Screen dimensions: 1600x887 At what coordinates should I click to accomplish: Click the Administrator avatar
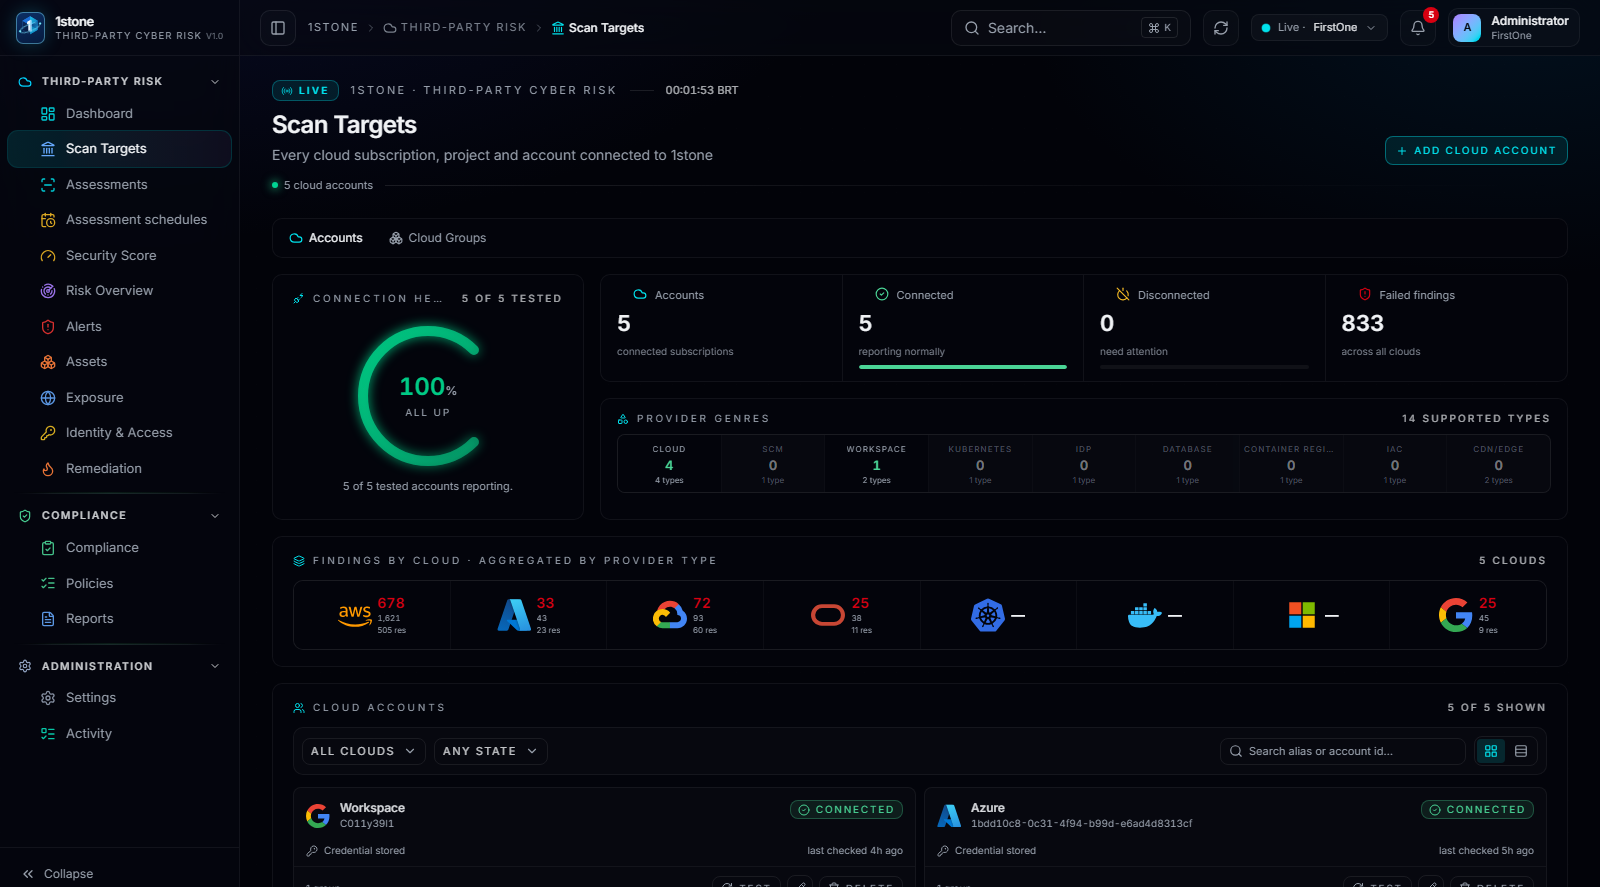pos(1467,28)
